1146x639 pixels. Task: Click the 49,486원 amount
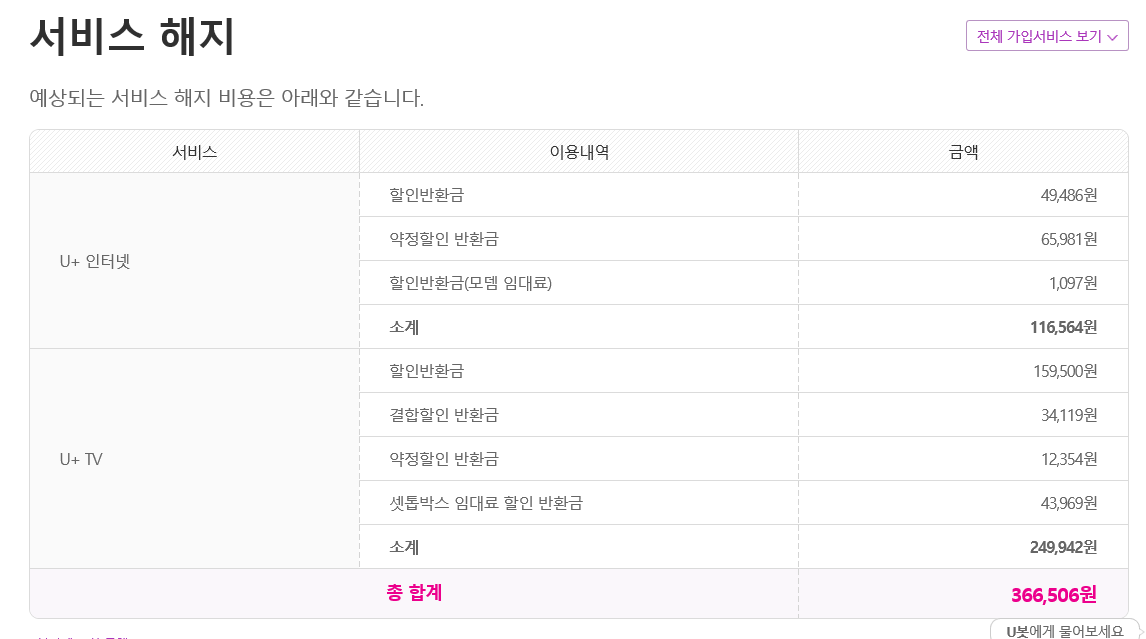[1068, 195]
